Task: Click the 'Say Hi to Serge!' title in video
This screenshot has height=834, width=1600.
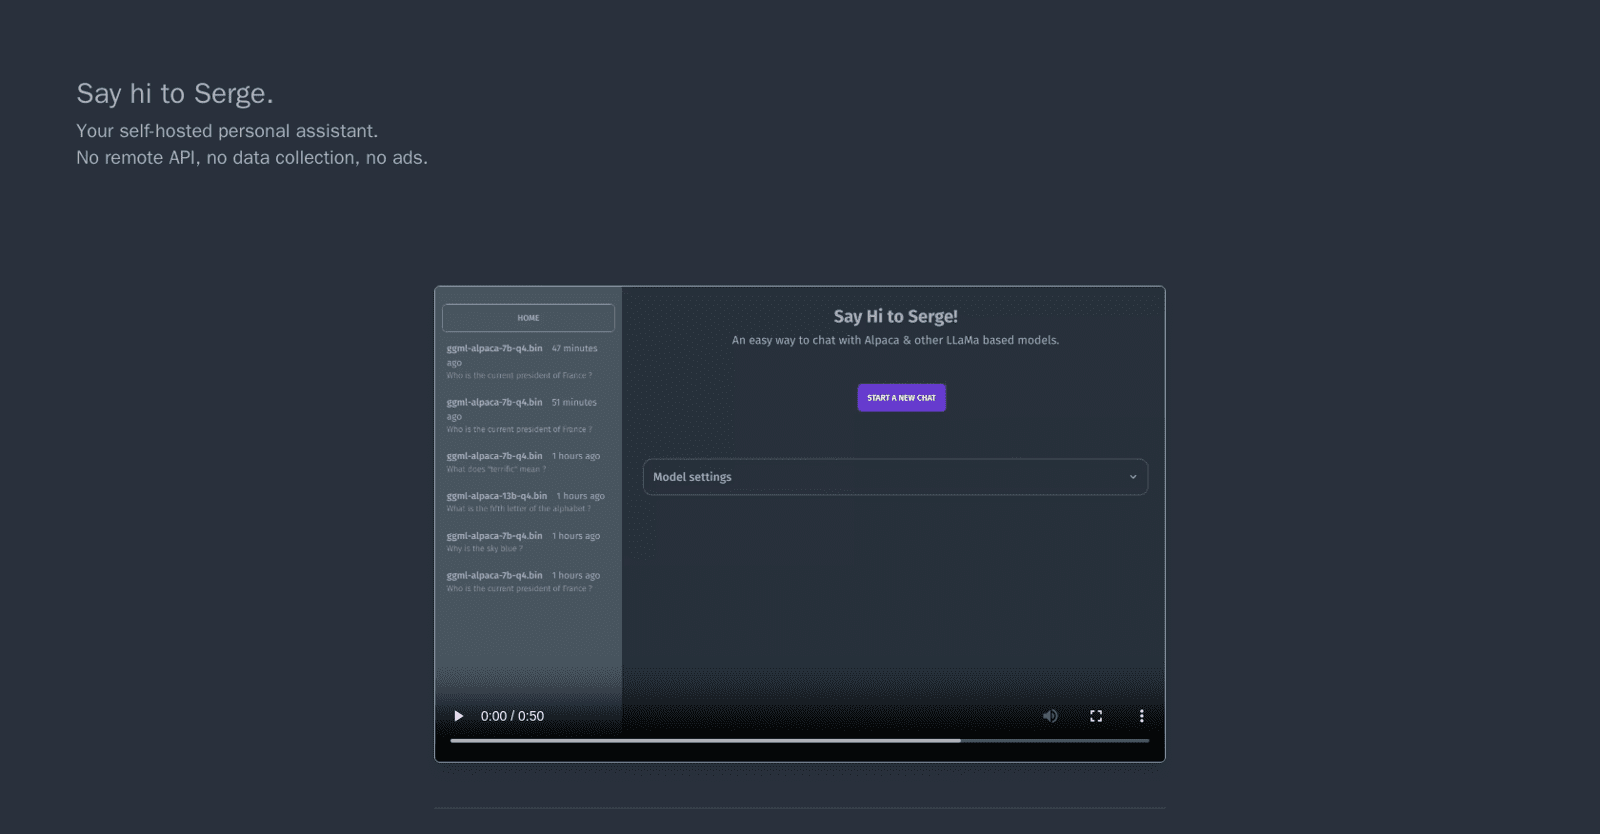Action: click(895, 316)
